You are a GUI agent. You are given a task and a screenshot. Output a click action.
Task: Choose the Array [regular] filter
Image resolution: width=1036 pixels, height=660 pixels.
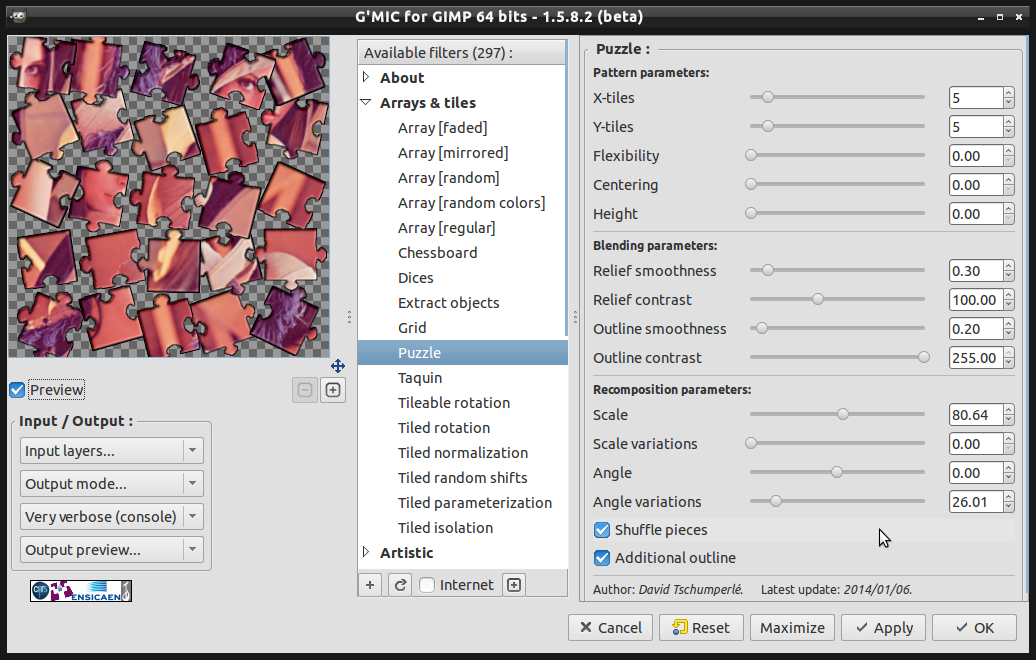coord(446,228)
